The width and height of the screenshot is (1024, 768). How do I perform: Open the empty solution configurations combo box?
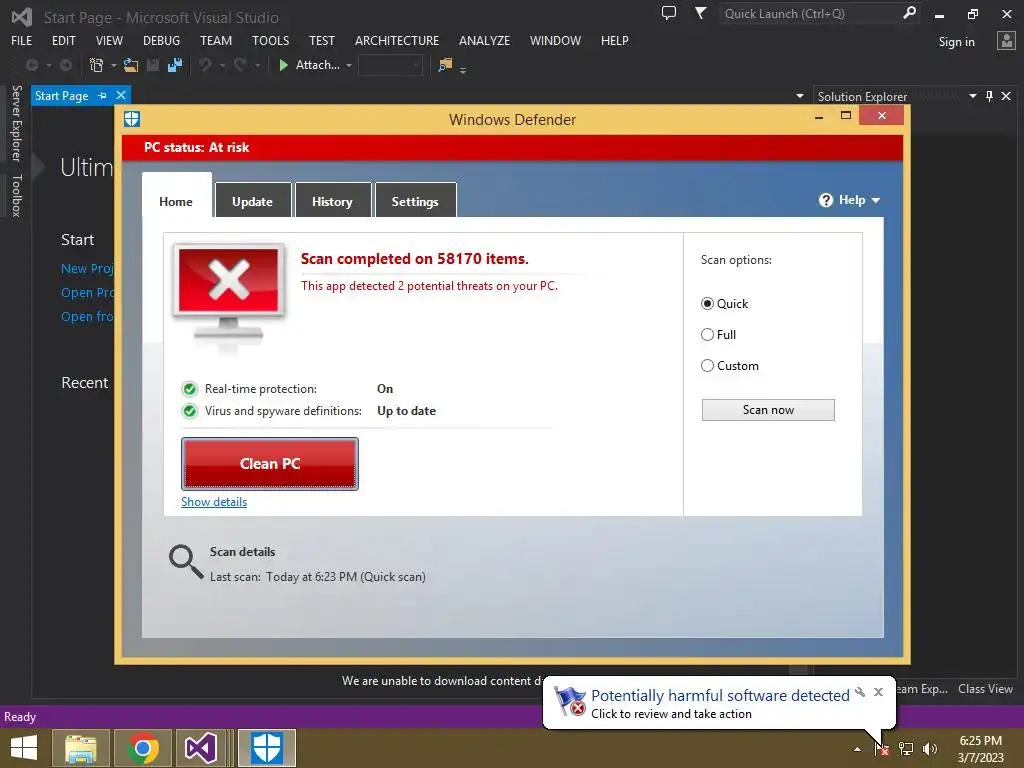(391, 65)
